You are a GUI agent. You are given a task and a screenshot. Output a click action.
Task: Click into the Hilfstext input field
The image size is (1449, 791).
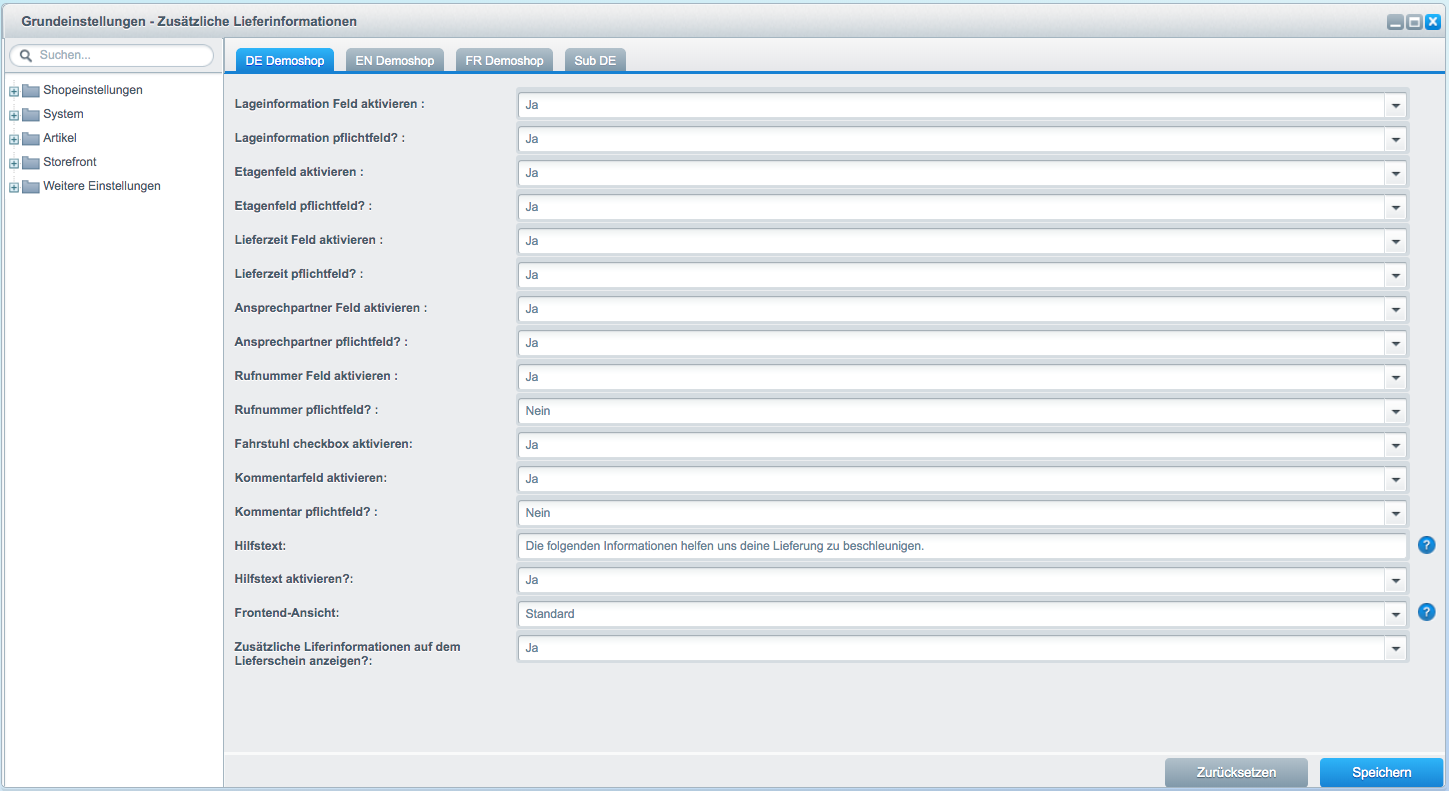pos(962,546)
